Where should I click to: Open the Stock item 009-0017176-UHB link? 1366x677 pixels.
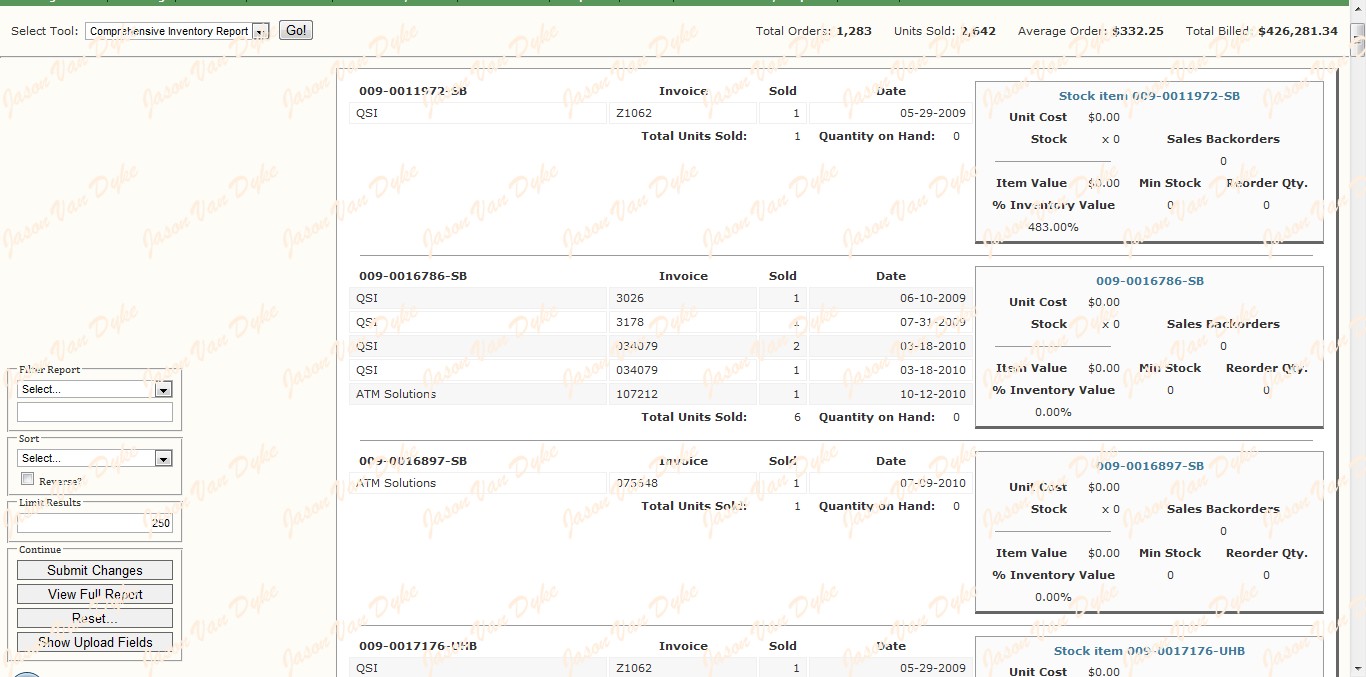point(1149,651)
